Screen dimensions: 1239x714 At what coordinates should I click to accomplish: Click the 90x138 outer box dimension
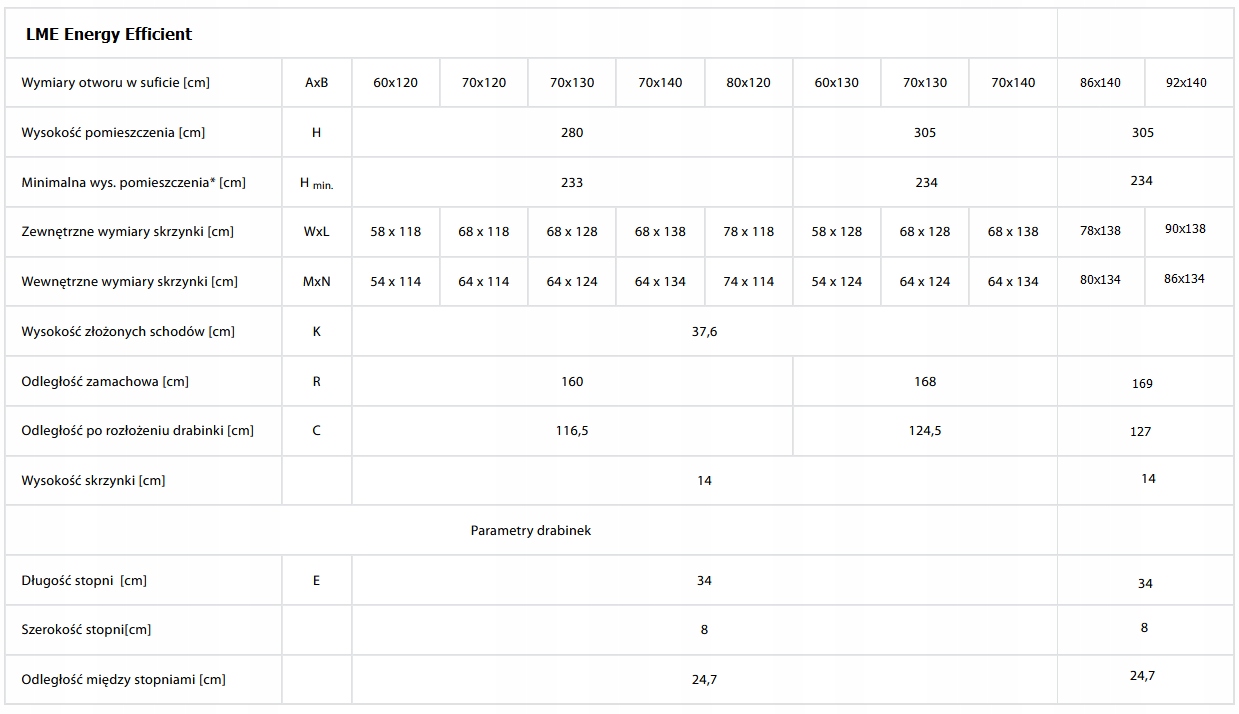1185,229
